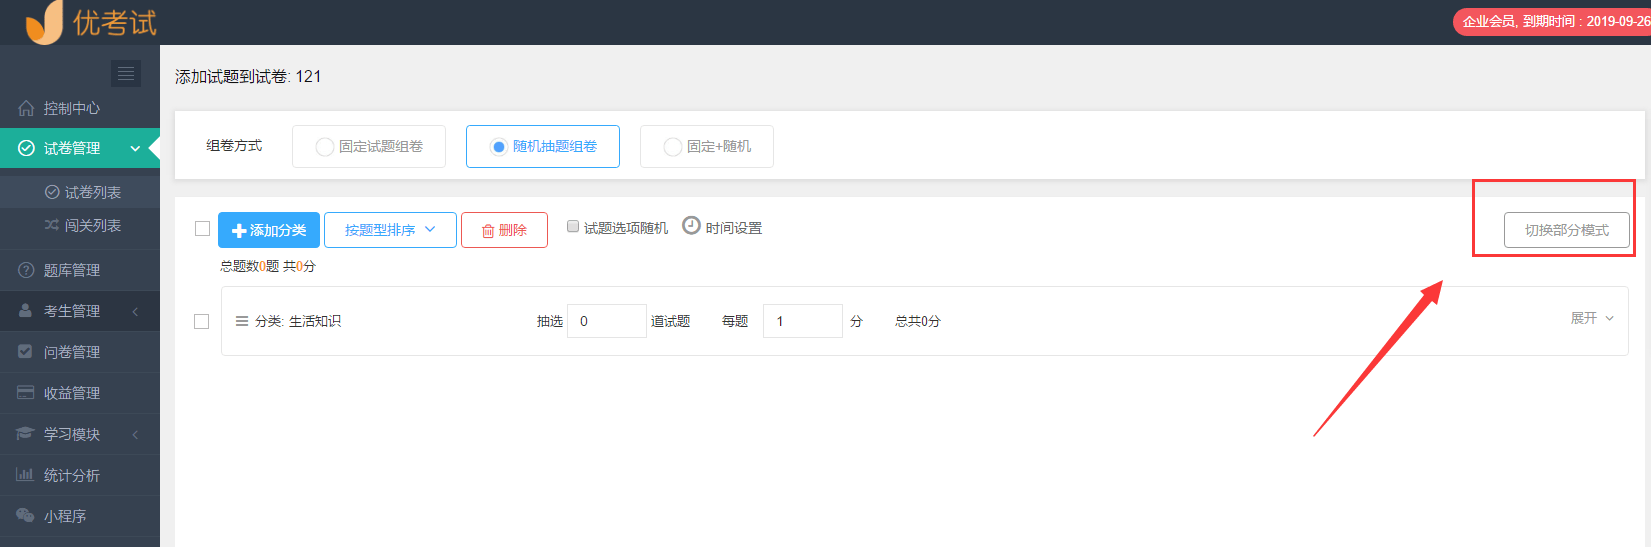
Task: Click the drag handle icon beside 分类: 生活知识
Action: [241, 321]
